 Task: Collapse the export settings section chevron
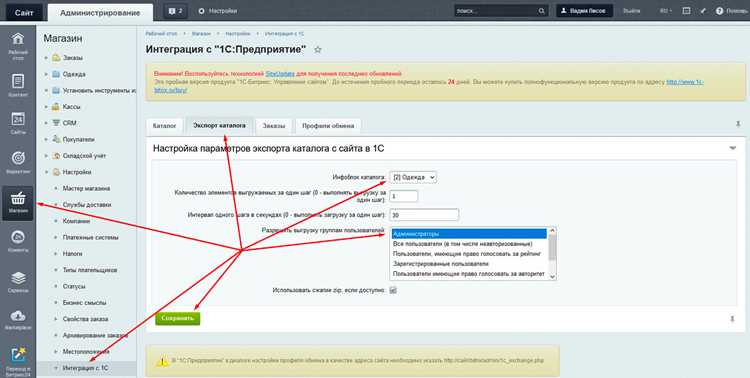click(732, 148)
